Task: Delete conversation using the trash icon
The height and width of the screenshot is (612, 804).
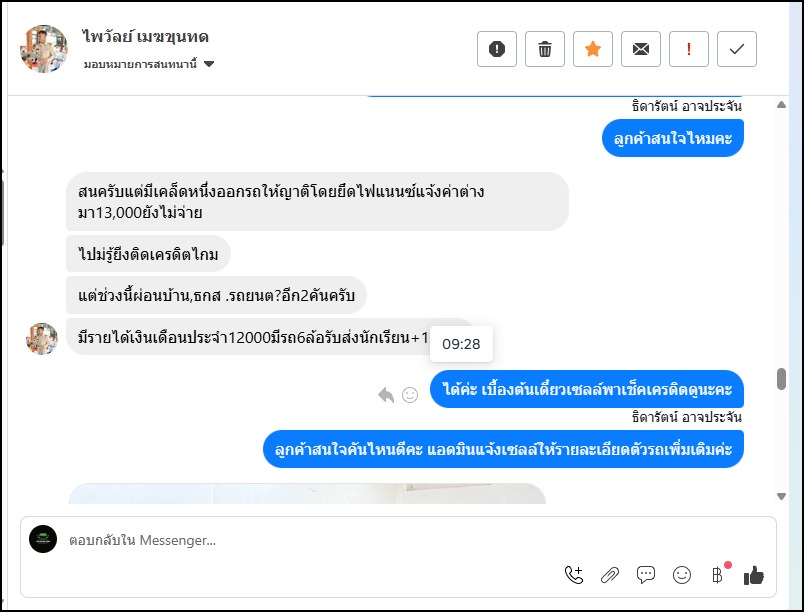Action: click(545, 49)
